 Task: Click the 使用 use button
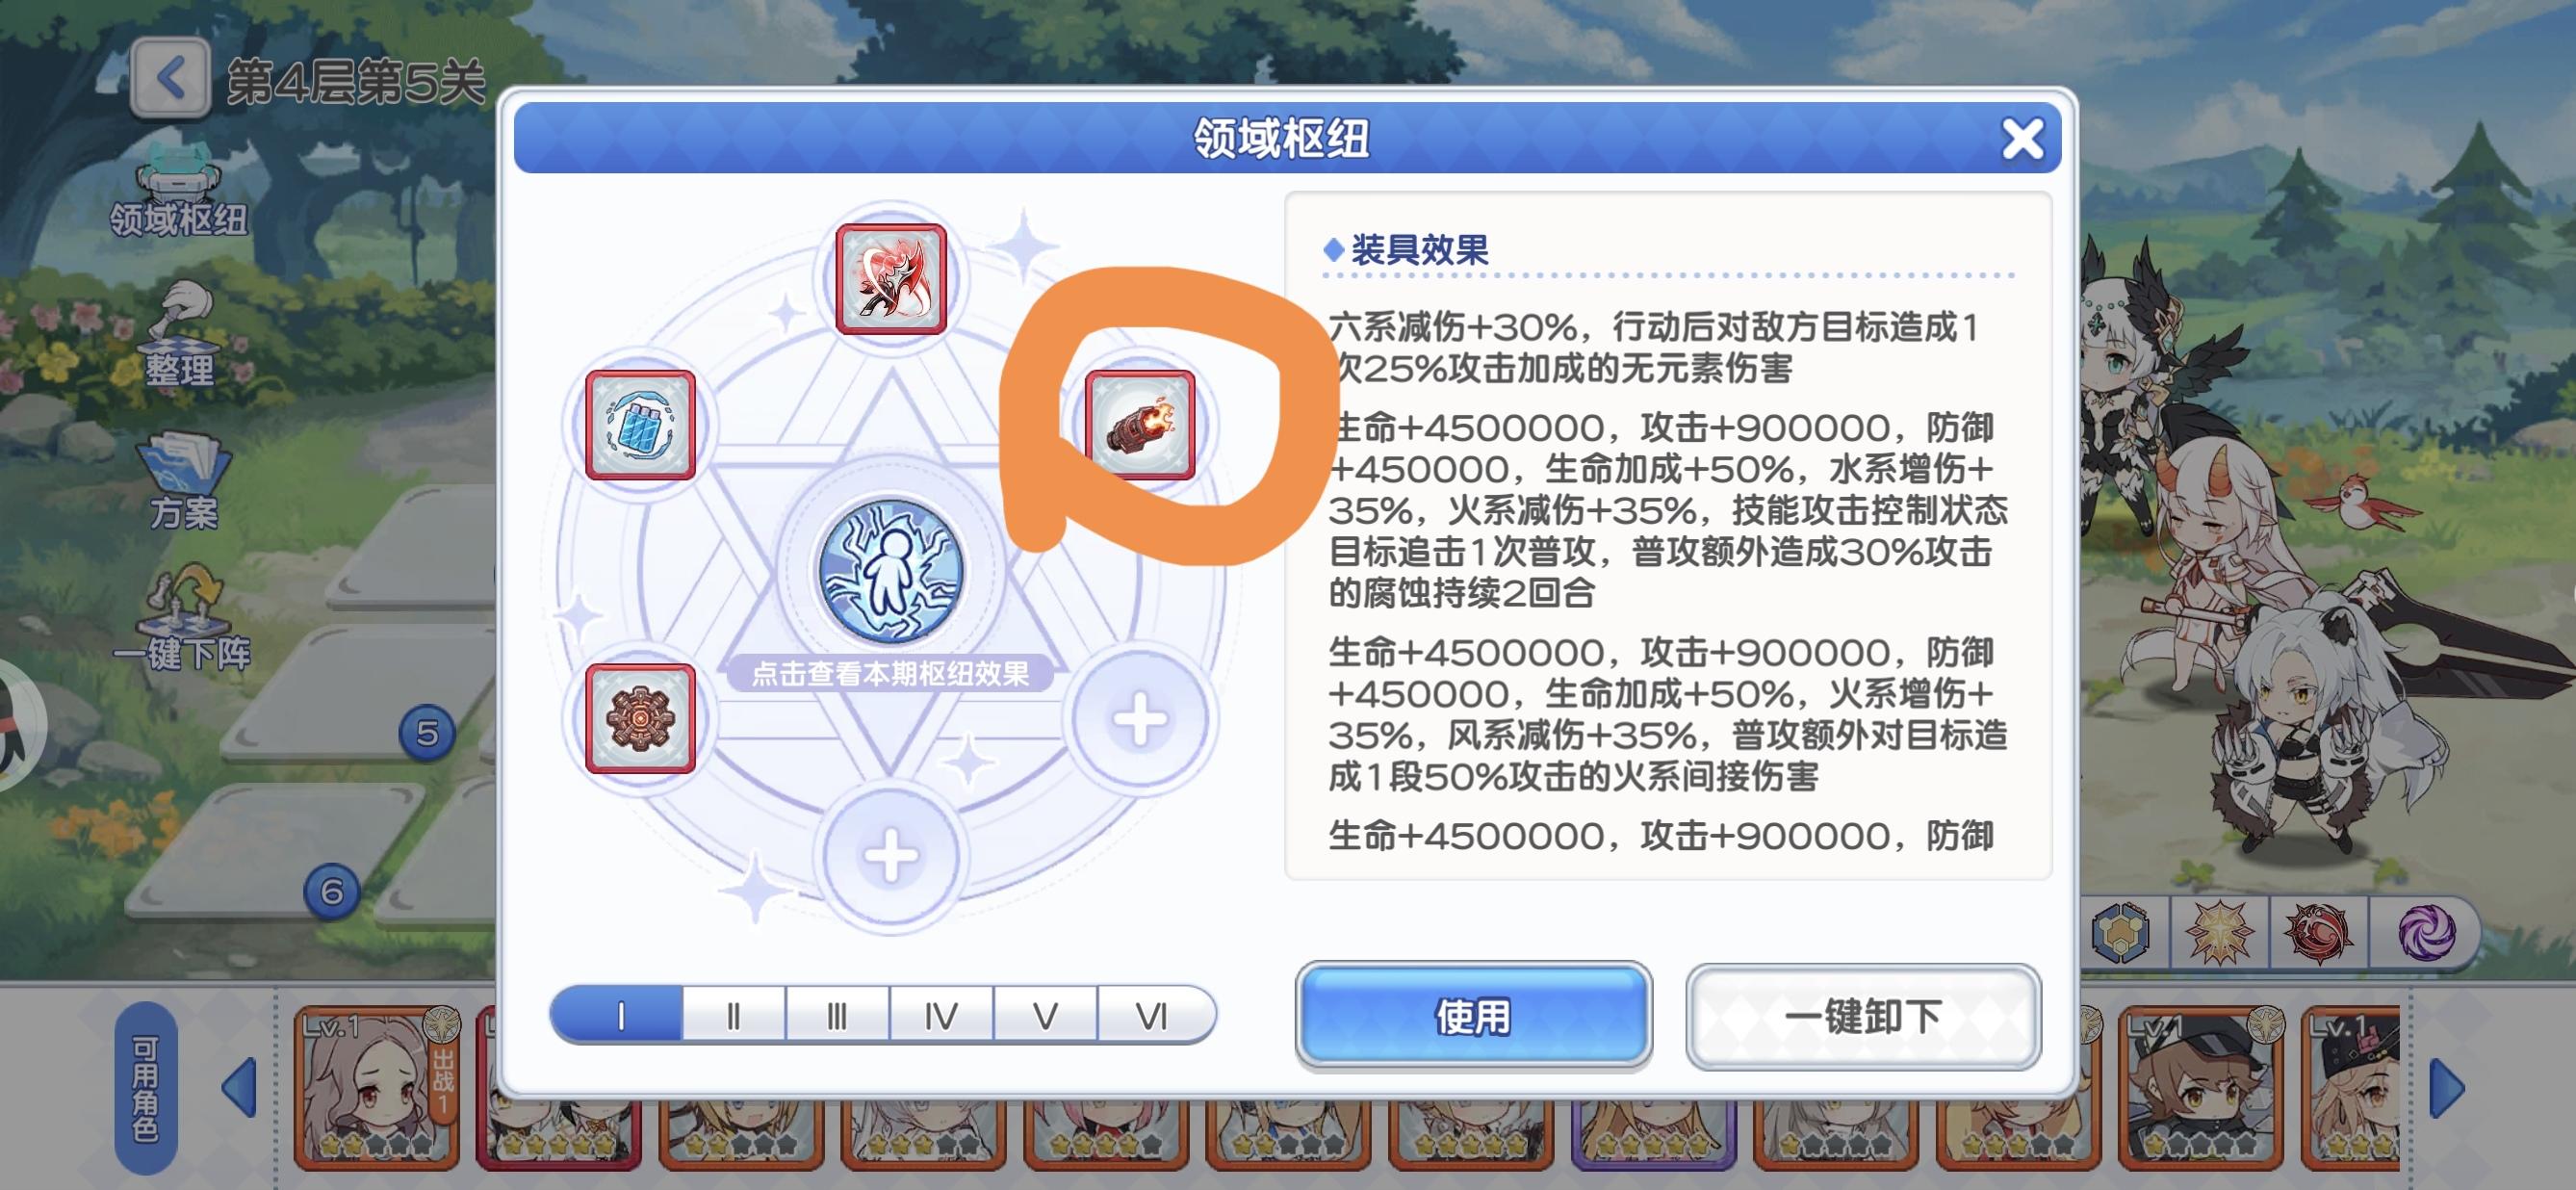click(x=1473, y=1016)
